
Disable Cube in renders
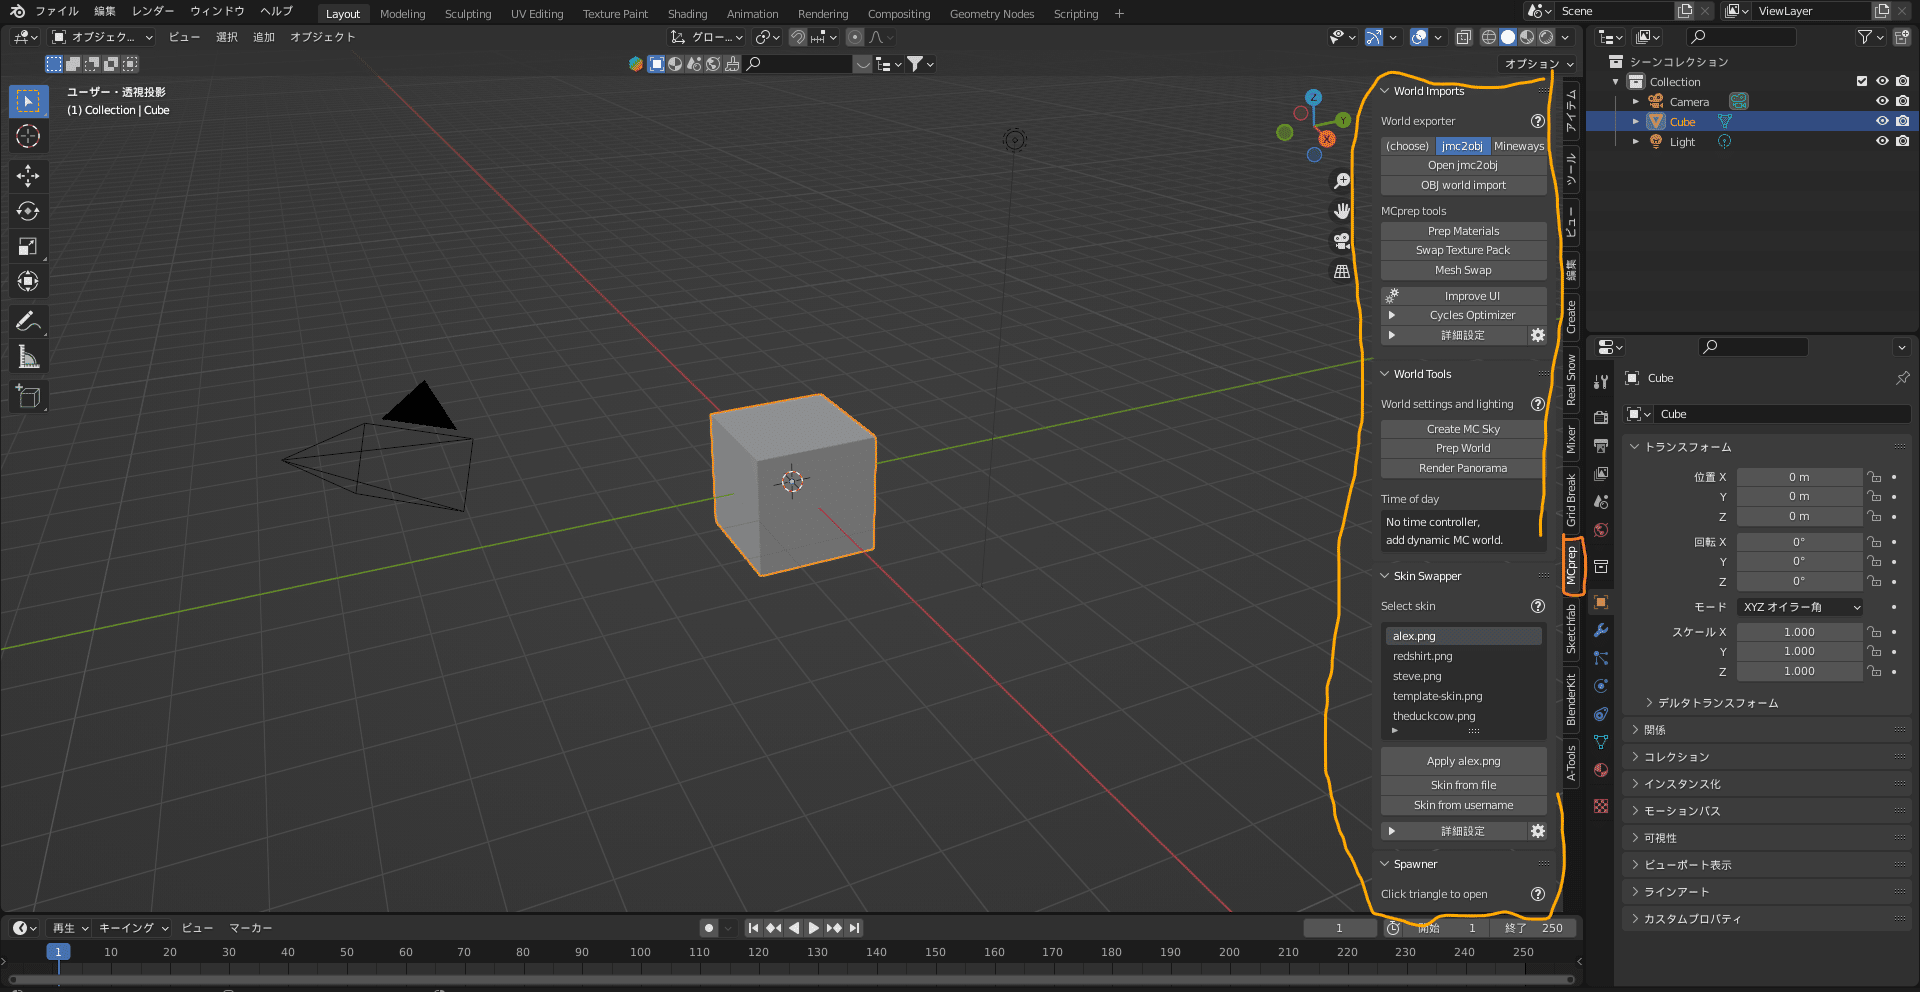pos(1902,121)
